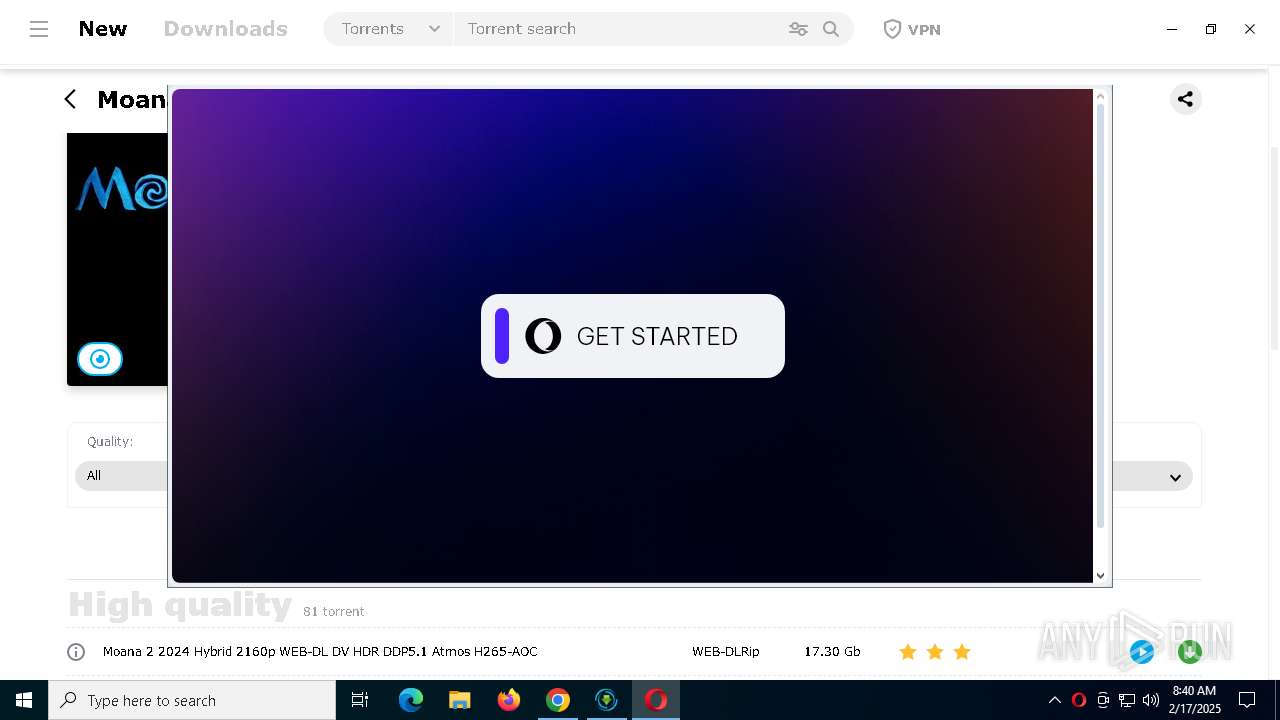Open the taskbar clock showing 8:40 AM
The image size is (1280, 720).
pyautogui.click(x=1195, y=700)
